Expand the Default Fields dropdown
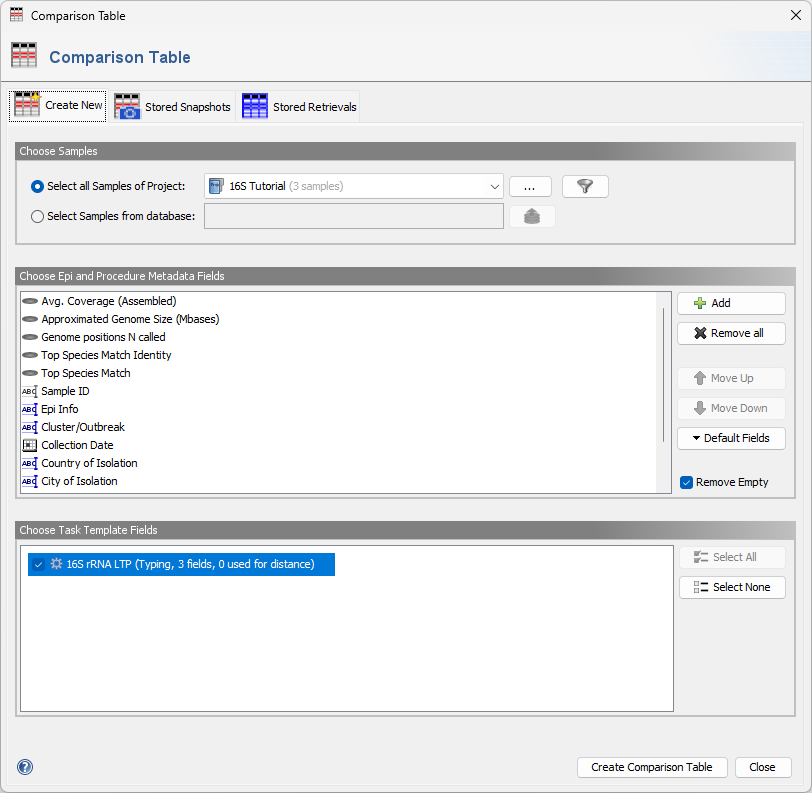The image size is (812, 793). [x=731, y=438]
